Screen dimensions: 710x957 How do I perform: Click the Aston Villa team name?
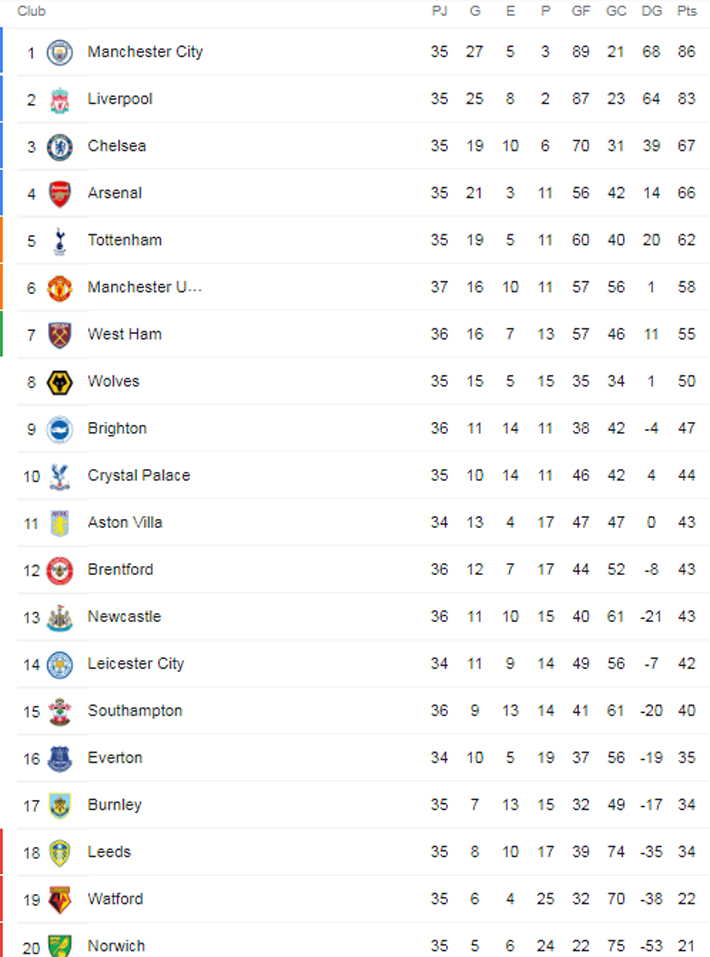pyautogui.click(x=125, y=522)
